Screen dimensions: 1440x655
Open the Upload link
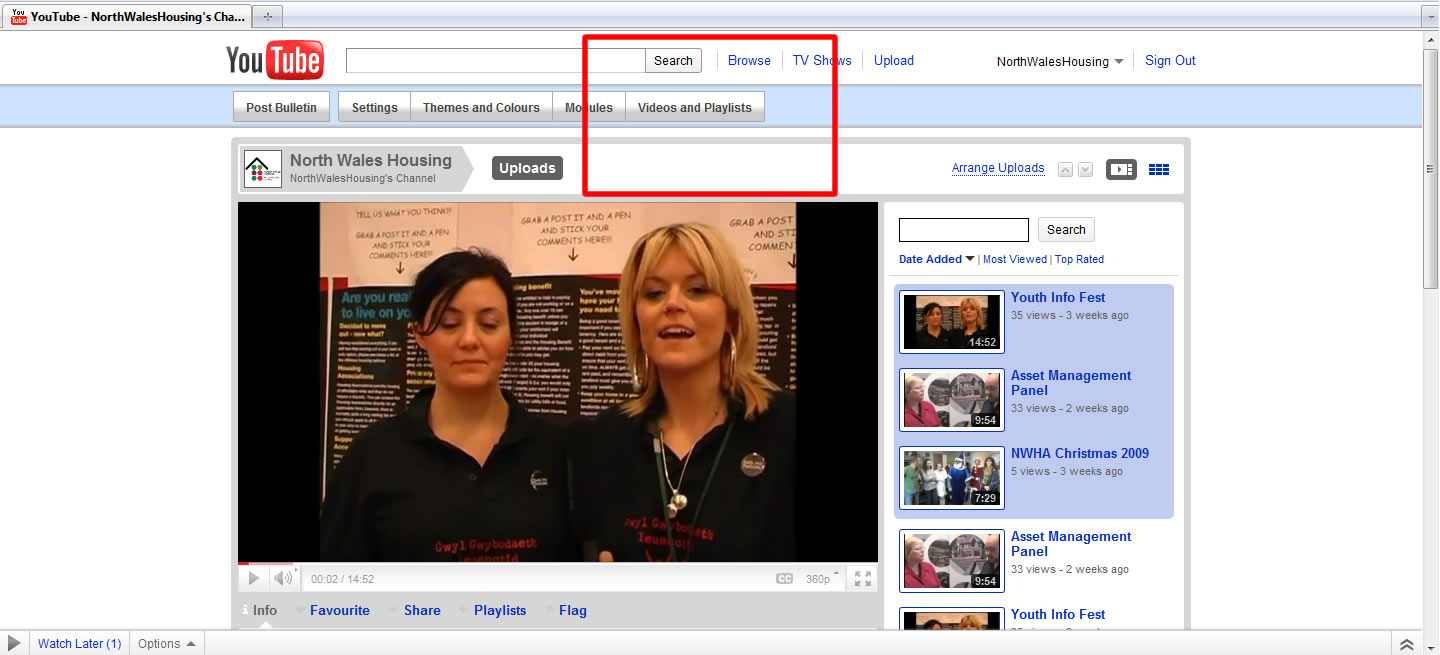tap(894, 60)
